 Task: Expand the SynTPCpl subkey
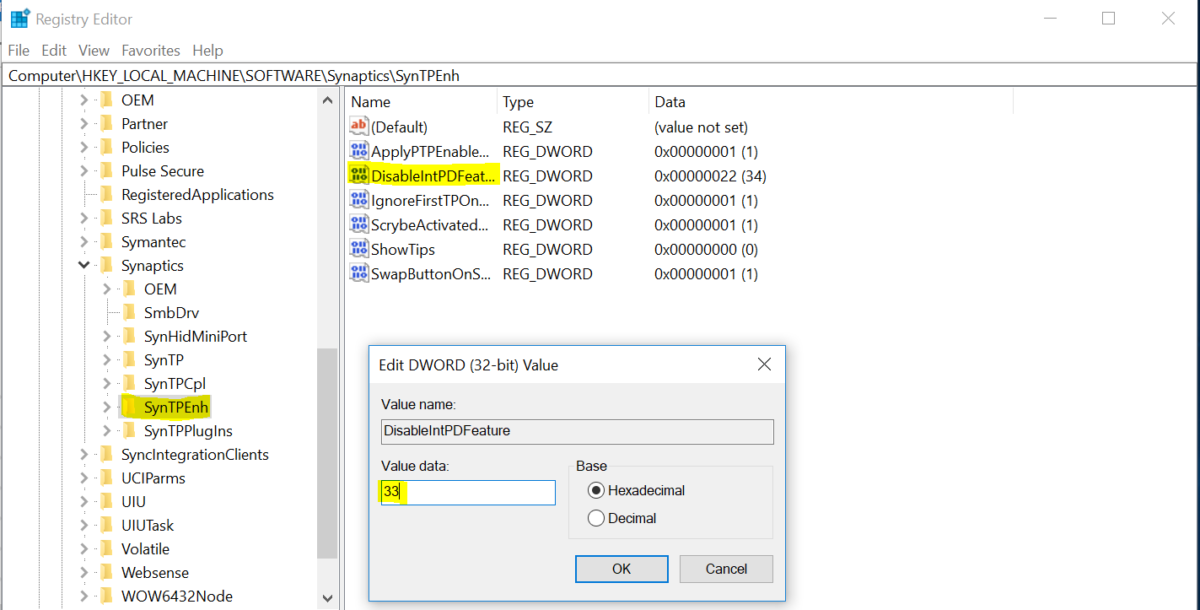(x=107, y=384)
